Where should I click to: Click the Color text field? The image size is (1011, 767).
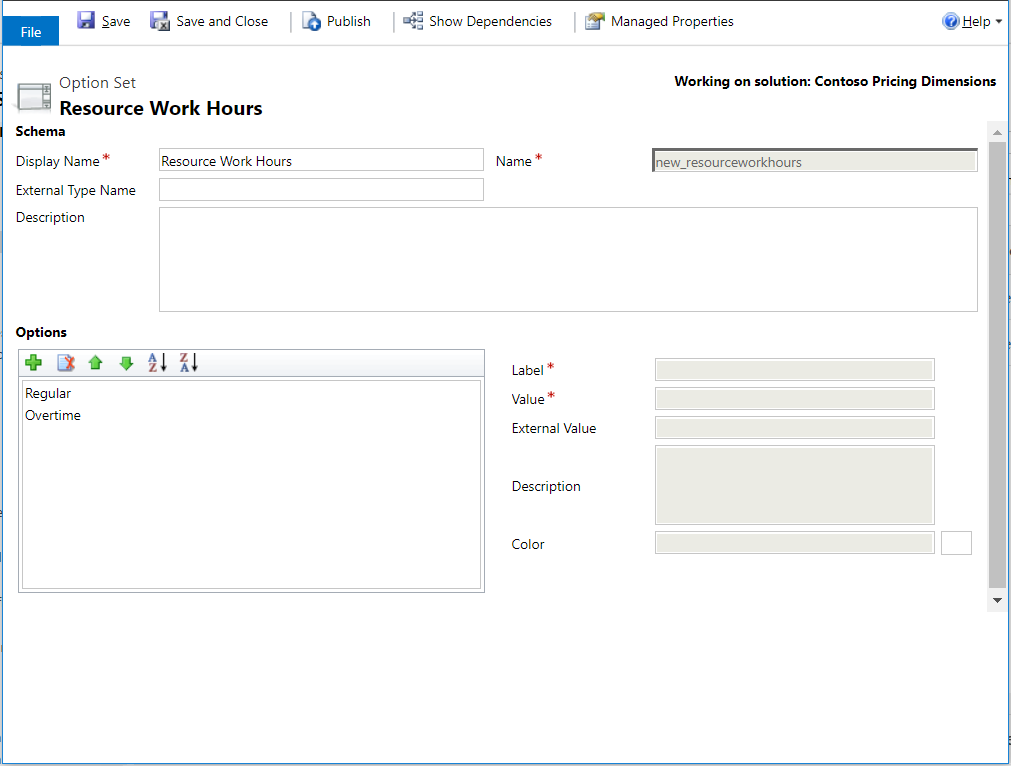(794, 543)
